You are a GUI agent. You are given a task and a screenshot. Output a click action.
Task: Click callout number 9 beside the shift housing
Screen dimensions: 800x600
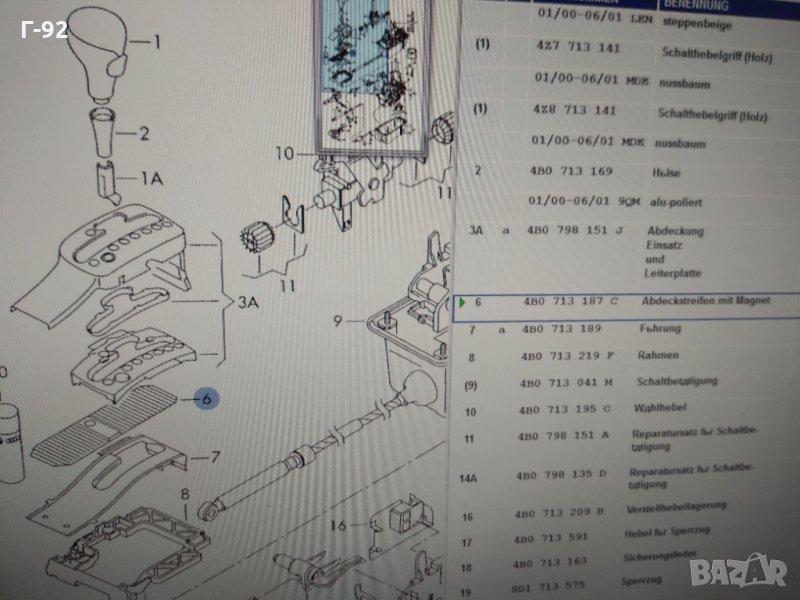[x=338, y=321]
